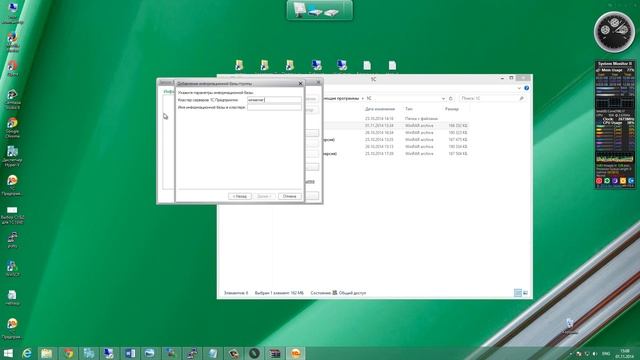Sort Explorer by 'Дата изменения' column
640x360 pixels.
tap(380, 109)
